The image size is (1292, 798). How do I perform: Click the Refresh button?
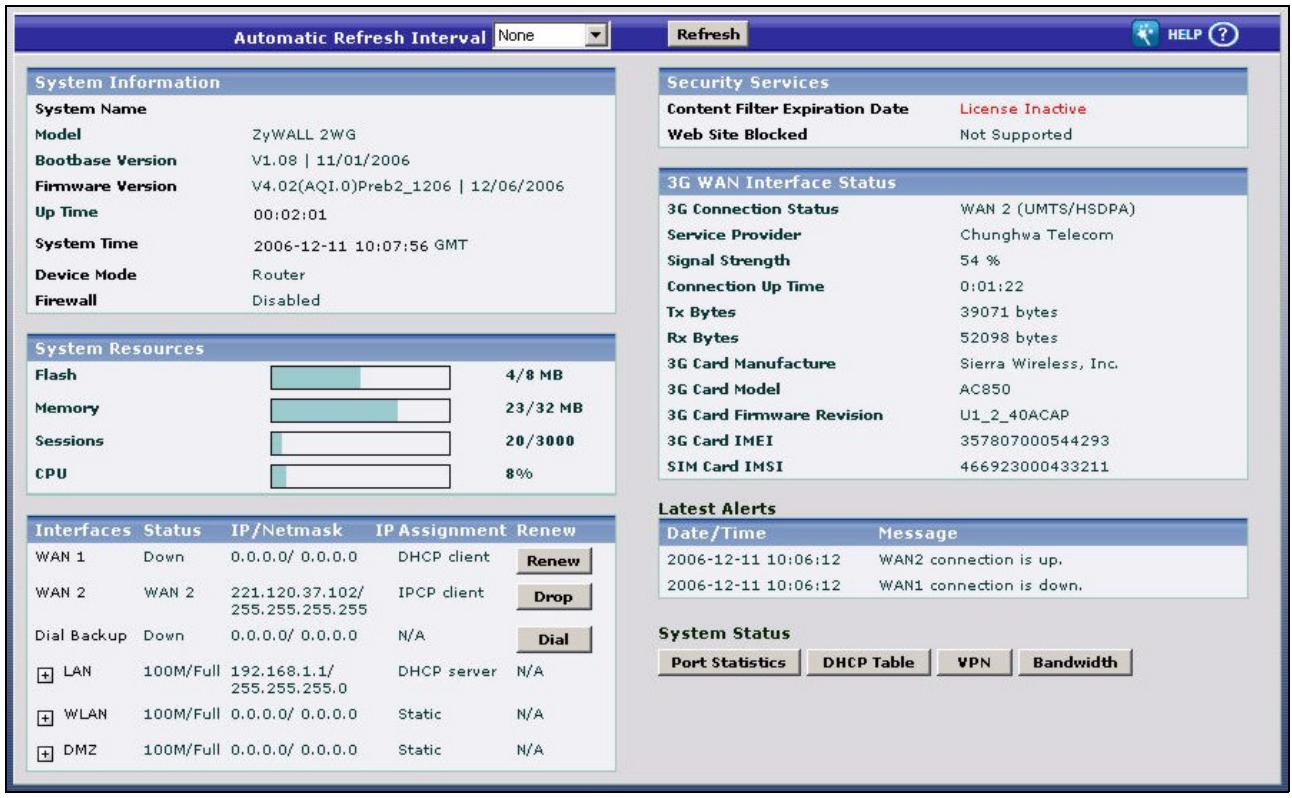coord(708,34)
